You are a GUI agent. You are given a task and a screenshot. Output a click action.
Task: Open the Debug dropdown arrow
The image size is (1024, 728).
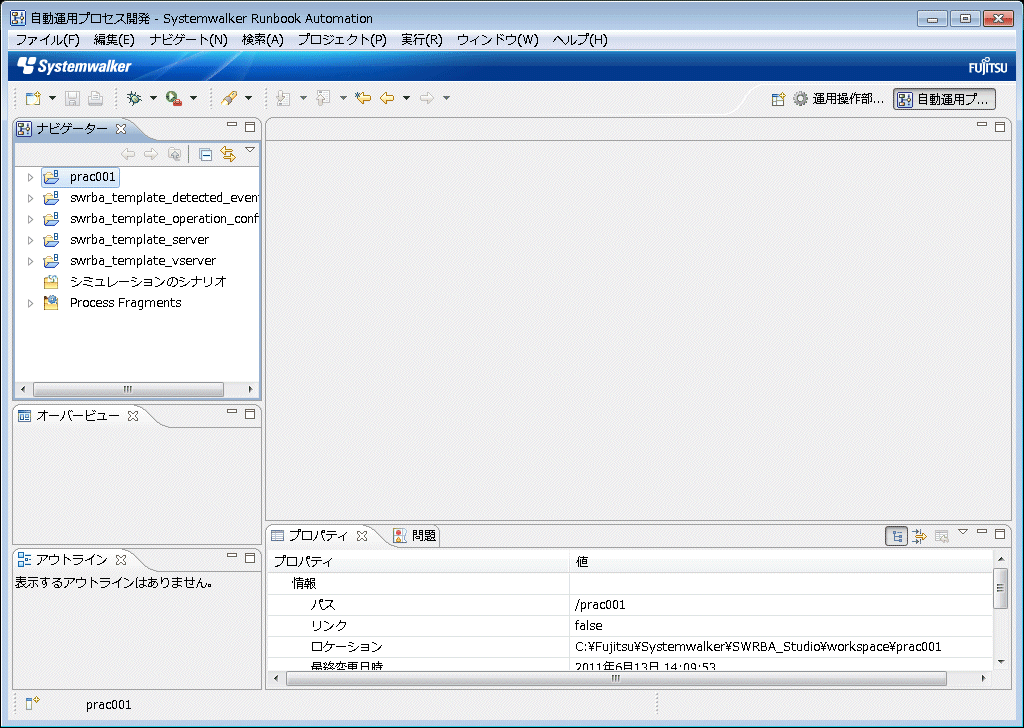(x=153, y=98)
